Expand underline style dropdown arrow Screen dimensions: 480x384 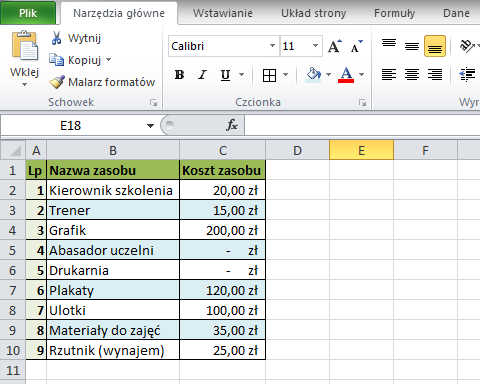pos(242,75)
